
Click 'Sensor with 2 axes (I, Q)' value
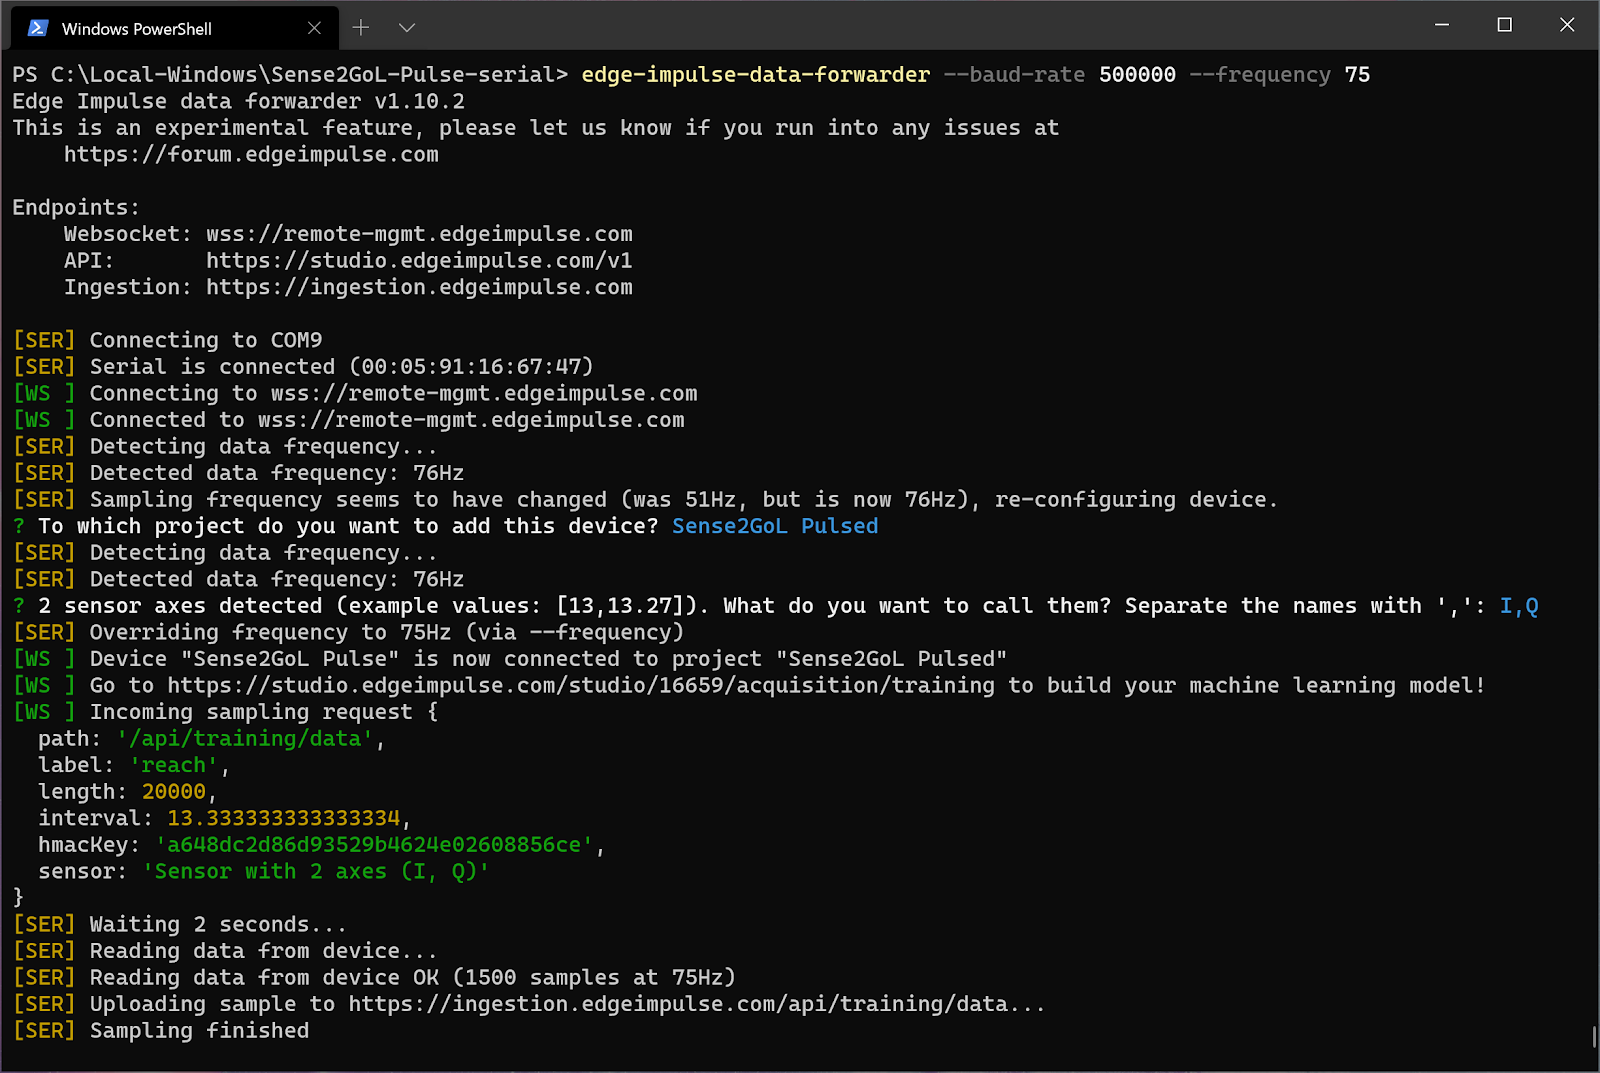tap(316, 871)
